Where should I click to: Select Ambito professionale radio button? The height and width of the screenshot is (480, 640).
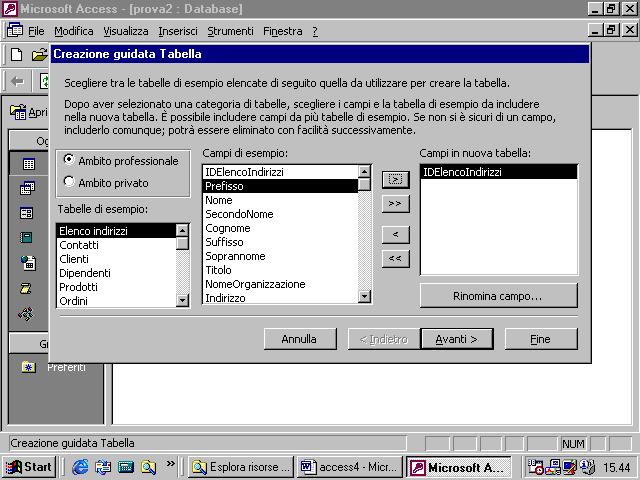tap(69, 160)
